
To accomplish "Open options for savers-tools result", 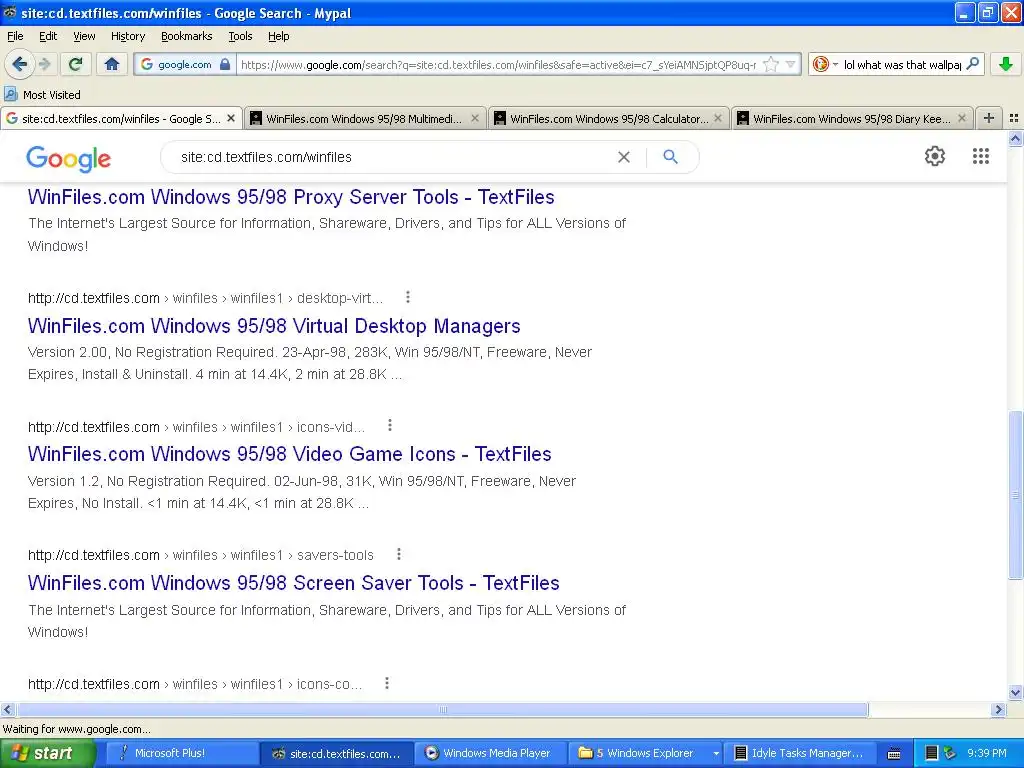I will [398, 554].
